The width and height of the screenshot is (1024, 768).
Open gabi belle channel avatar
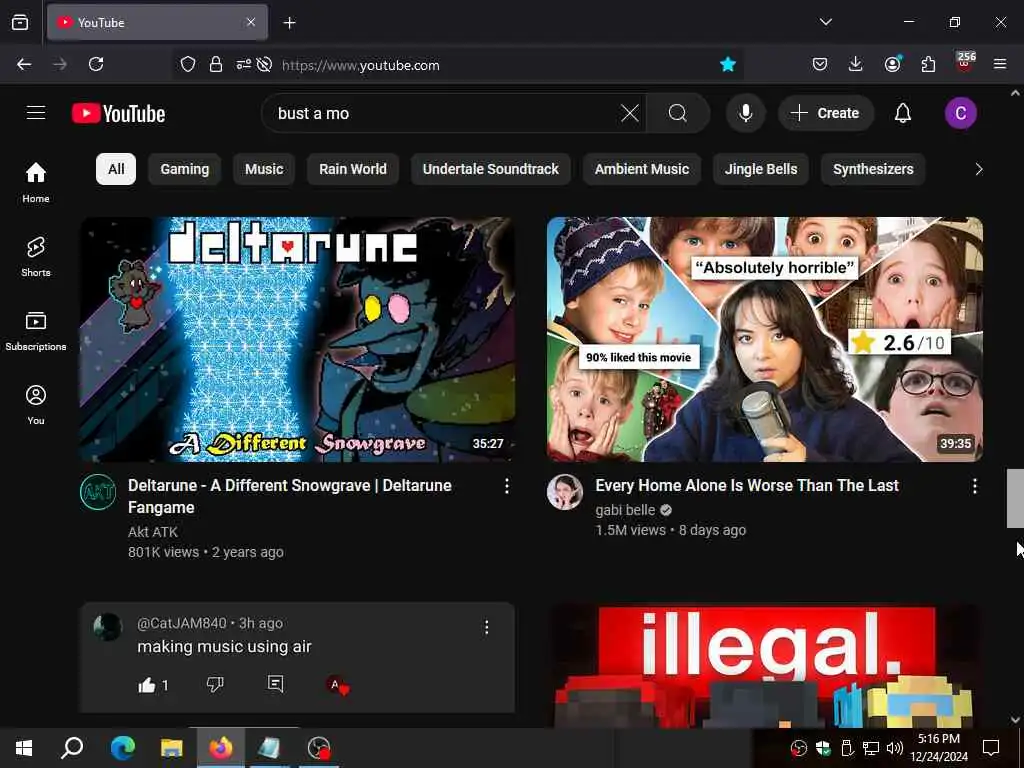(x=565, y=492)
